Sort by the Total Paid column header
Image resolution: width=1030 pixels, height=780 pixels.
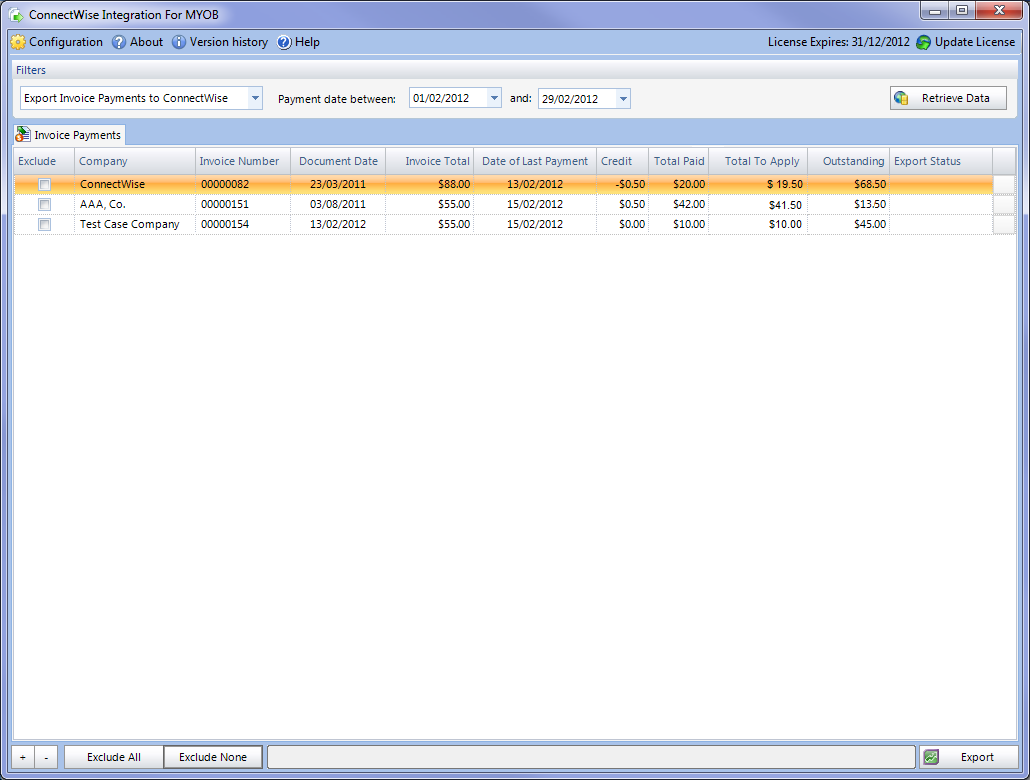coord(679,162)
